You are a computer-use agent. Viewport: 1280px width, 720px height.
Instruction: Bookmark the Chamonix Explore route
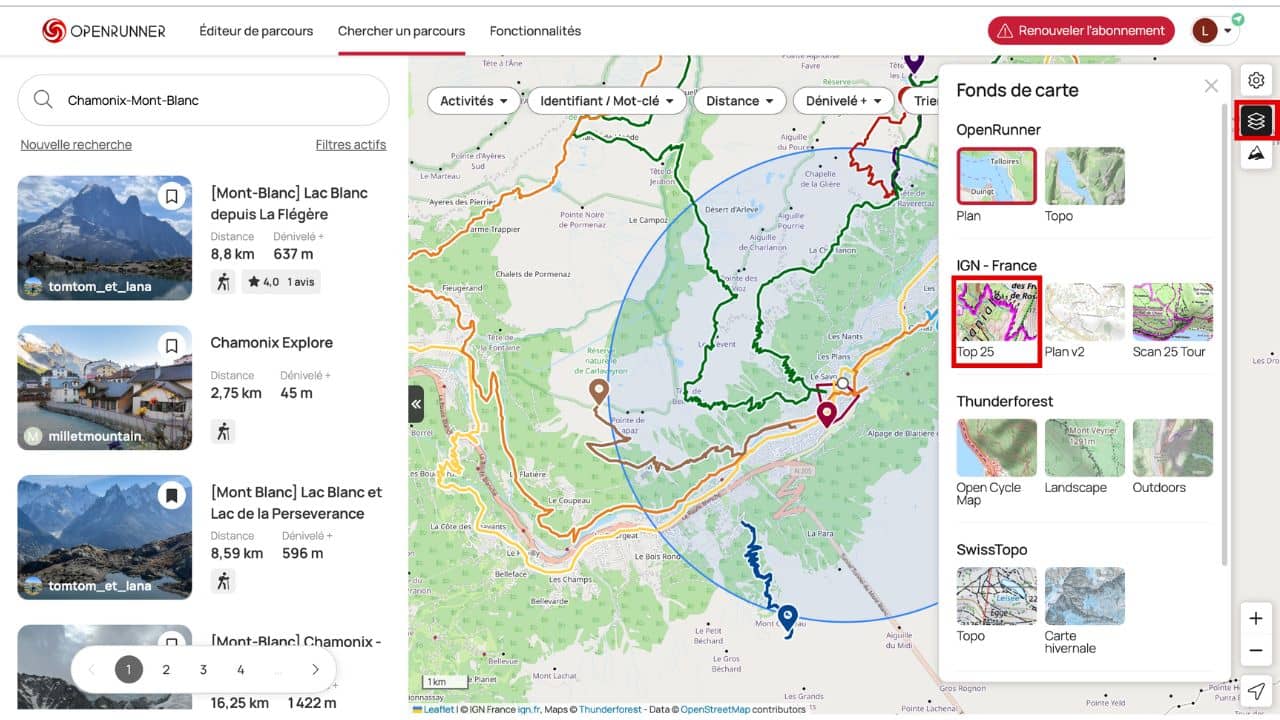pos(171,346)
